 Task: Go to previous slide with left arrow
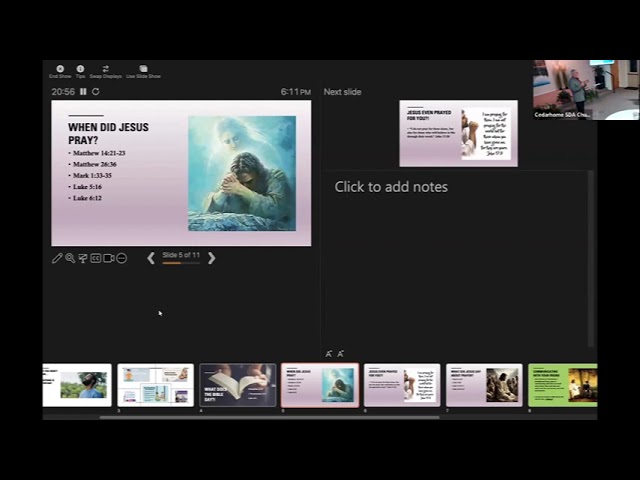click(151, 258)
